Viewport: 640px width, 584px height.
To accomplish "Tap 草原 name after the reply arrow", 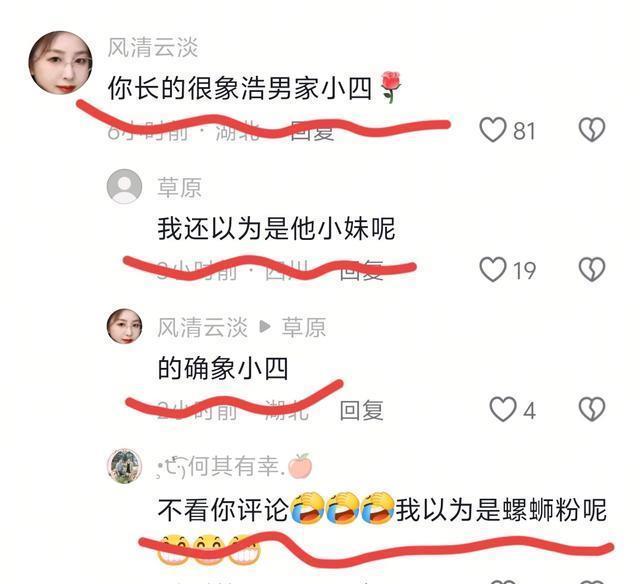I will 304,327.
